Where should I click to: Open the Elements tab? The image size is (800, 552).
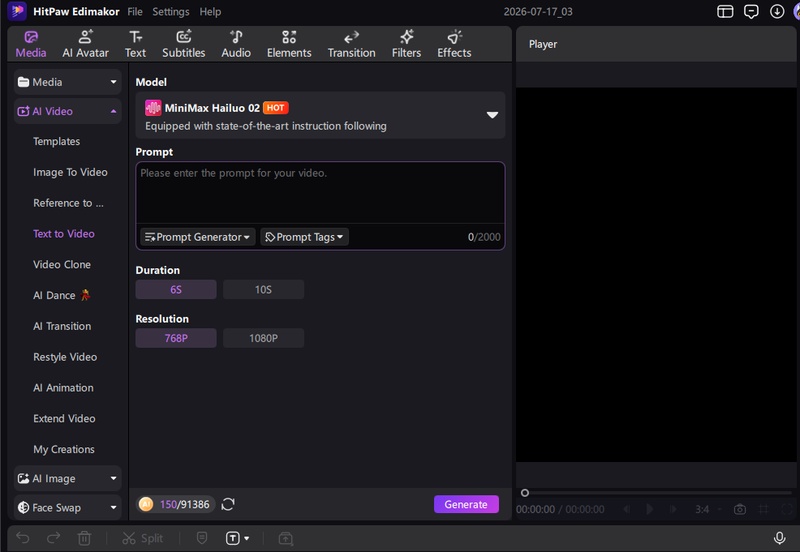(289, 44)
